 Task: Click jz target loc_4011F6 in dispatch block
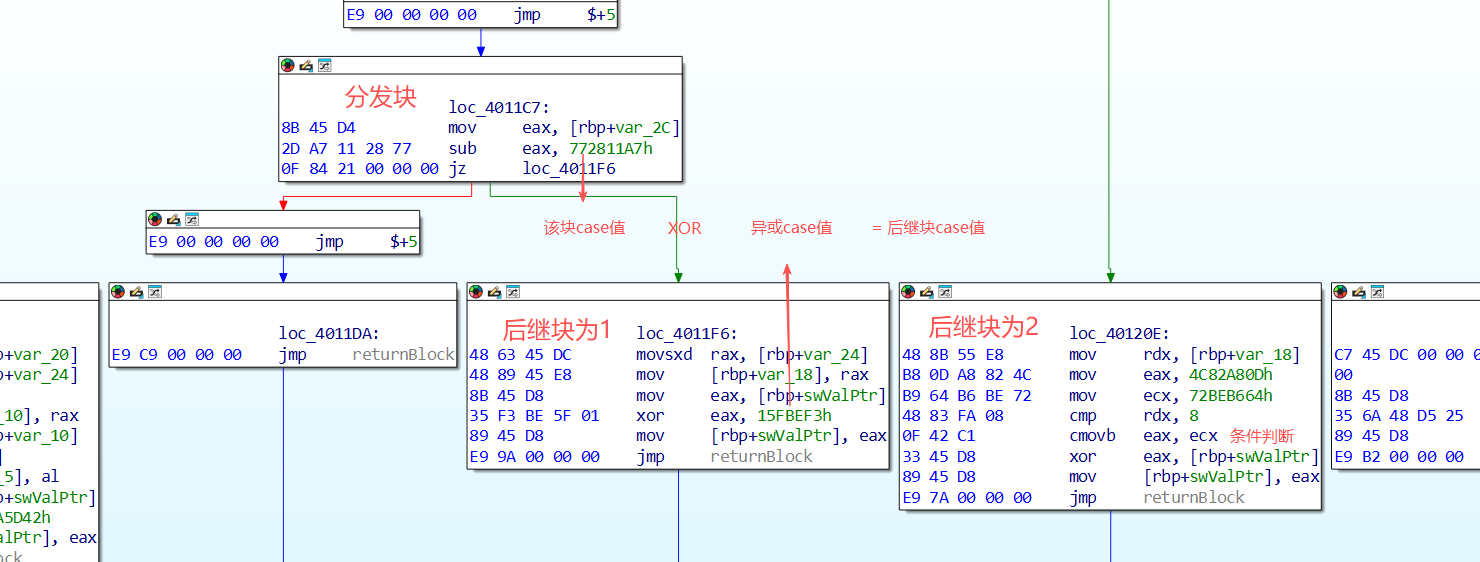[x=568, y=169]
